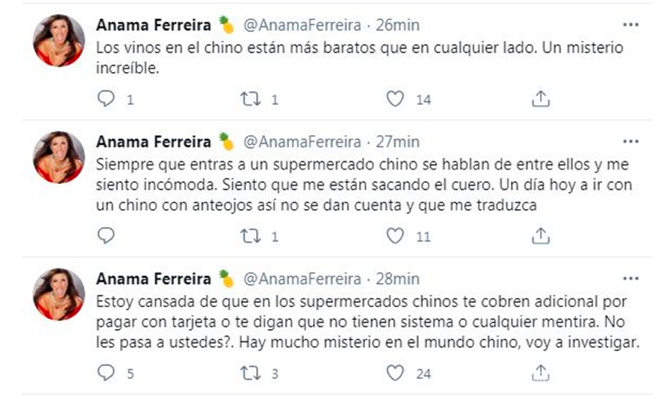This screenshot has height=399, width=659.
Task: Reply to the tweet about feeling incómoda
Action: 105,236
